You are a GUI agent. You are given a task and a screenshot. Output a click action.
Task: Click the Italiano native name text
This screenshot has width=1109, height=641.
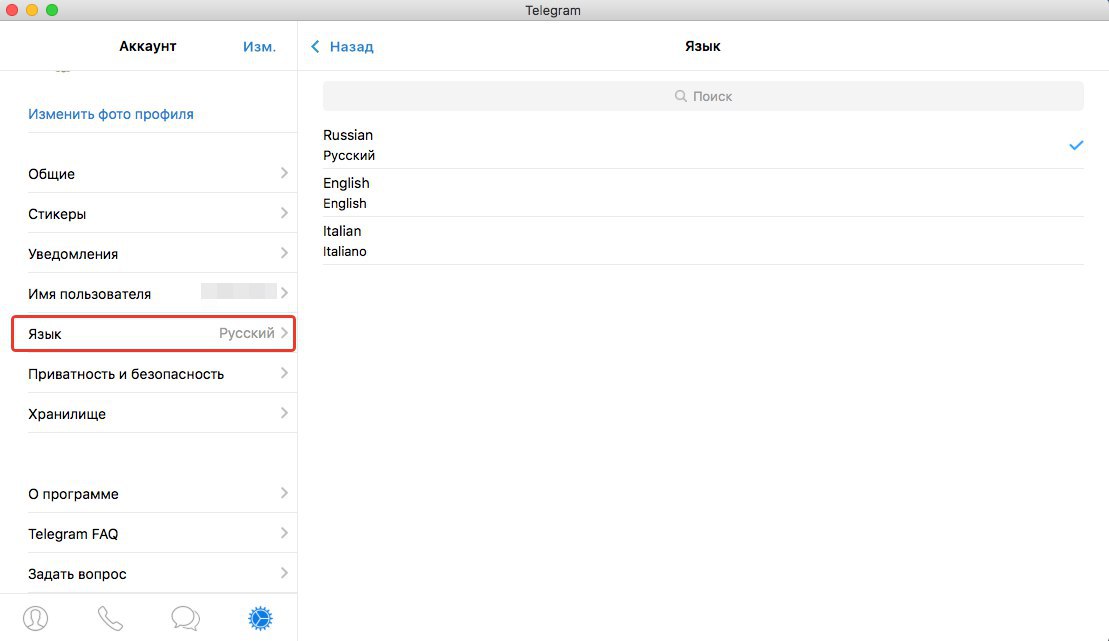[344, 251]
